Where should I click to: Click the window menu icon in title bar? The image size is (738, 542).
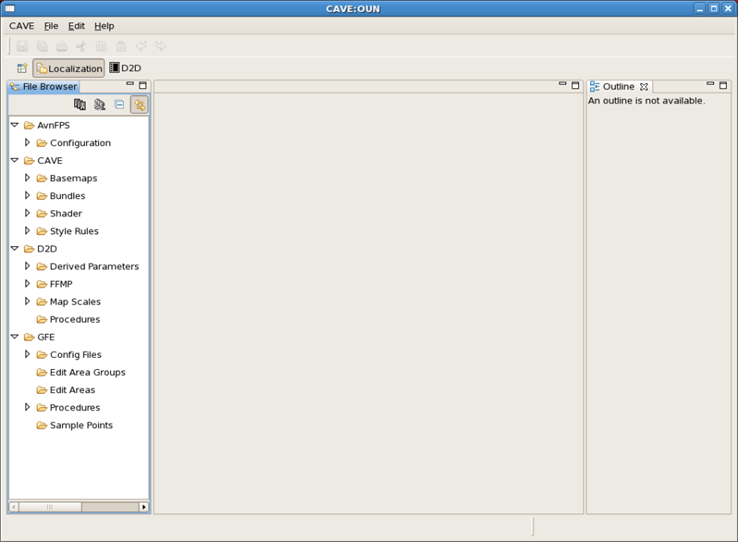(9, 8)
